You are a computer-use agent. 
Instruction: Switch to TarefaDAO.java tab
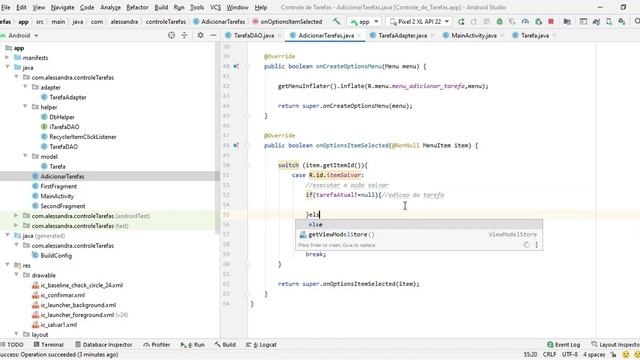(x=253, y=36)
